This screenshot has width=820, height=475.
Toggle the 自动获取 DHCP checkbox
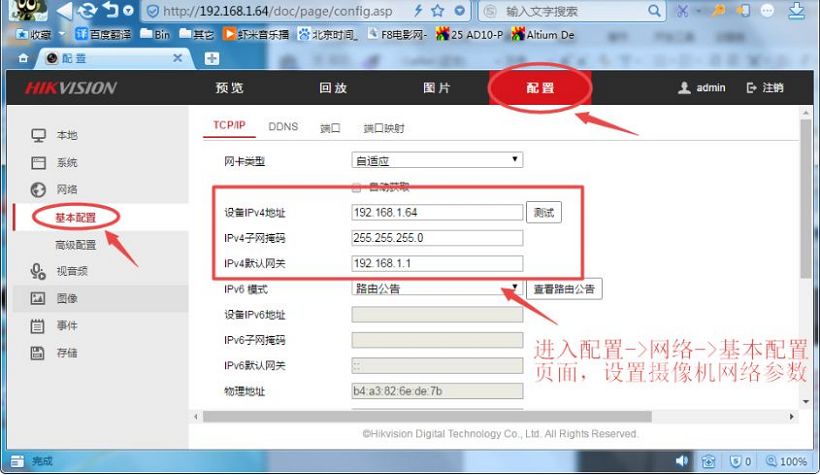coord(357,187)
